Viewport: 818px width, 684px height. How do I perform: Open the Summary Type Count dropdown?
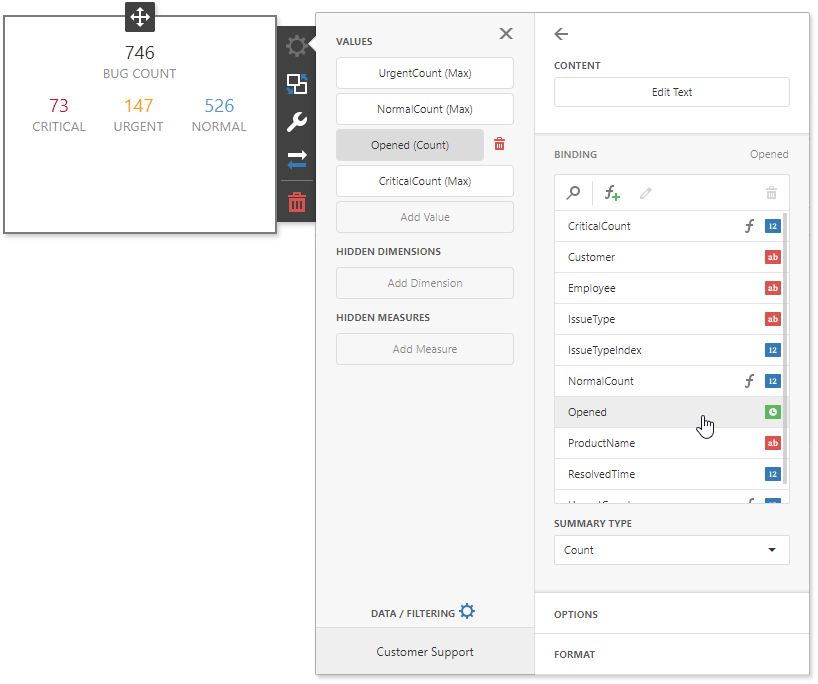click(x=671, y=550)
